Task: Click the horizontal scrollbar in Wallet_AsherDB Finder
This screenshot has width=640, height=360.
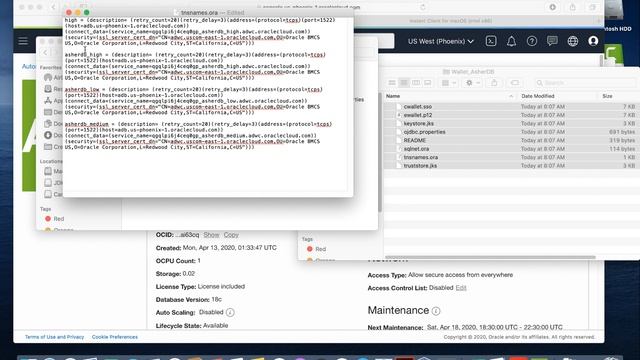Action: (x=490, y=257)
